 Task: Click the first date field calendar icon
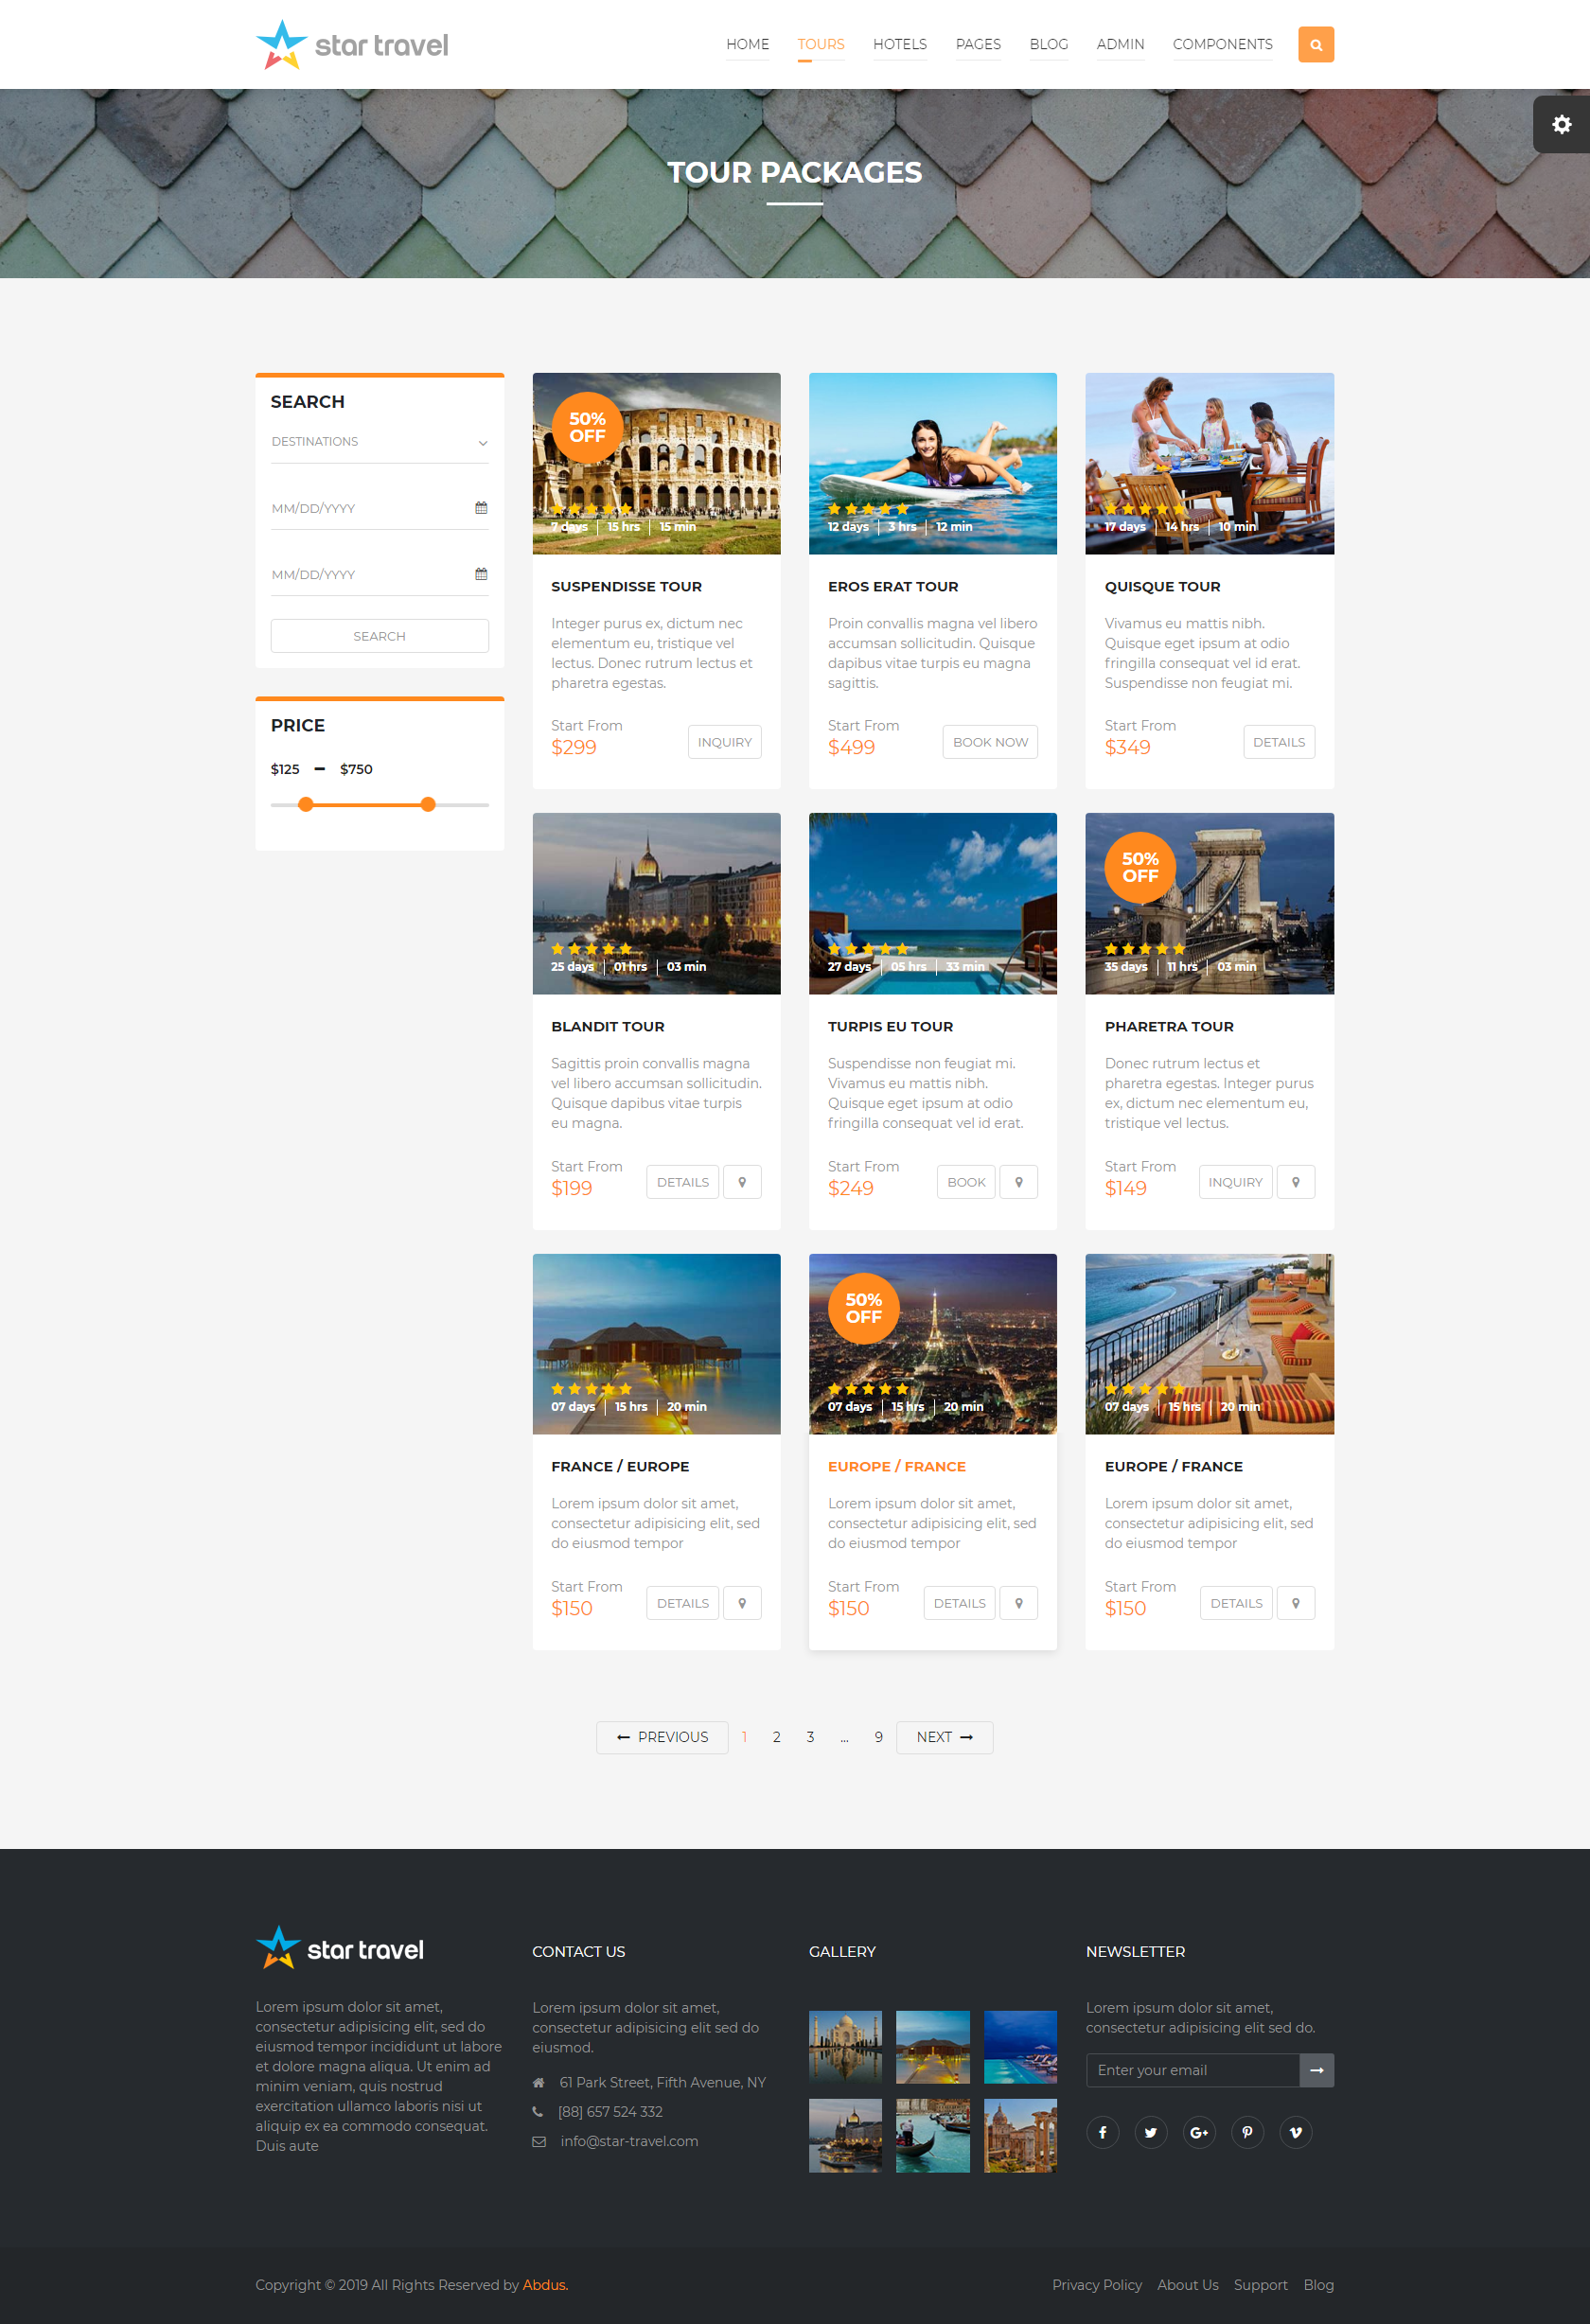point(481,508)
